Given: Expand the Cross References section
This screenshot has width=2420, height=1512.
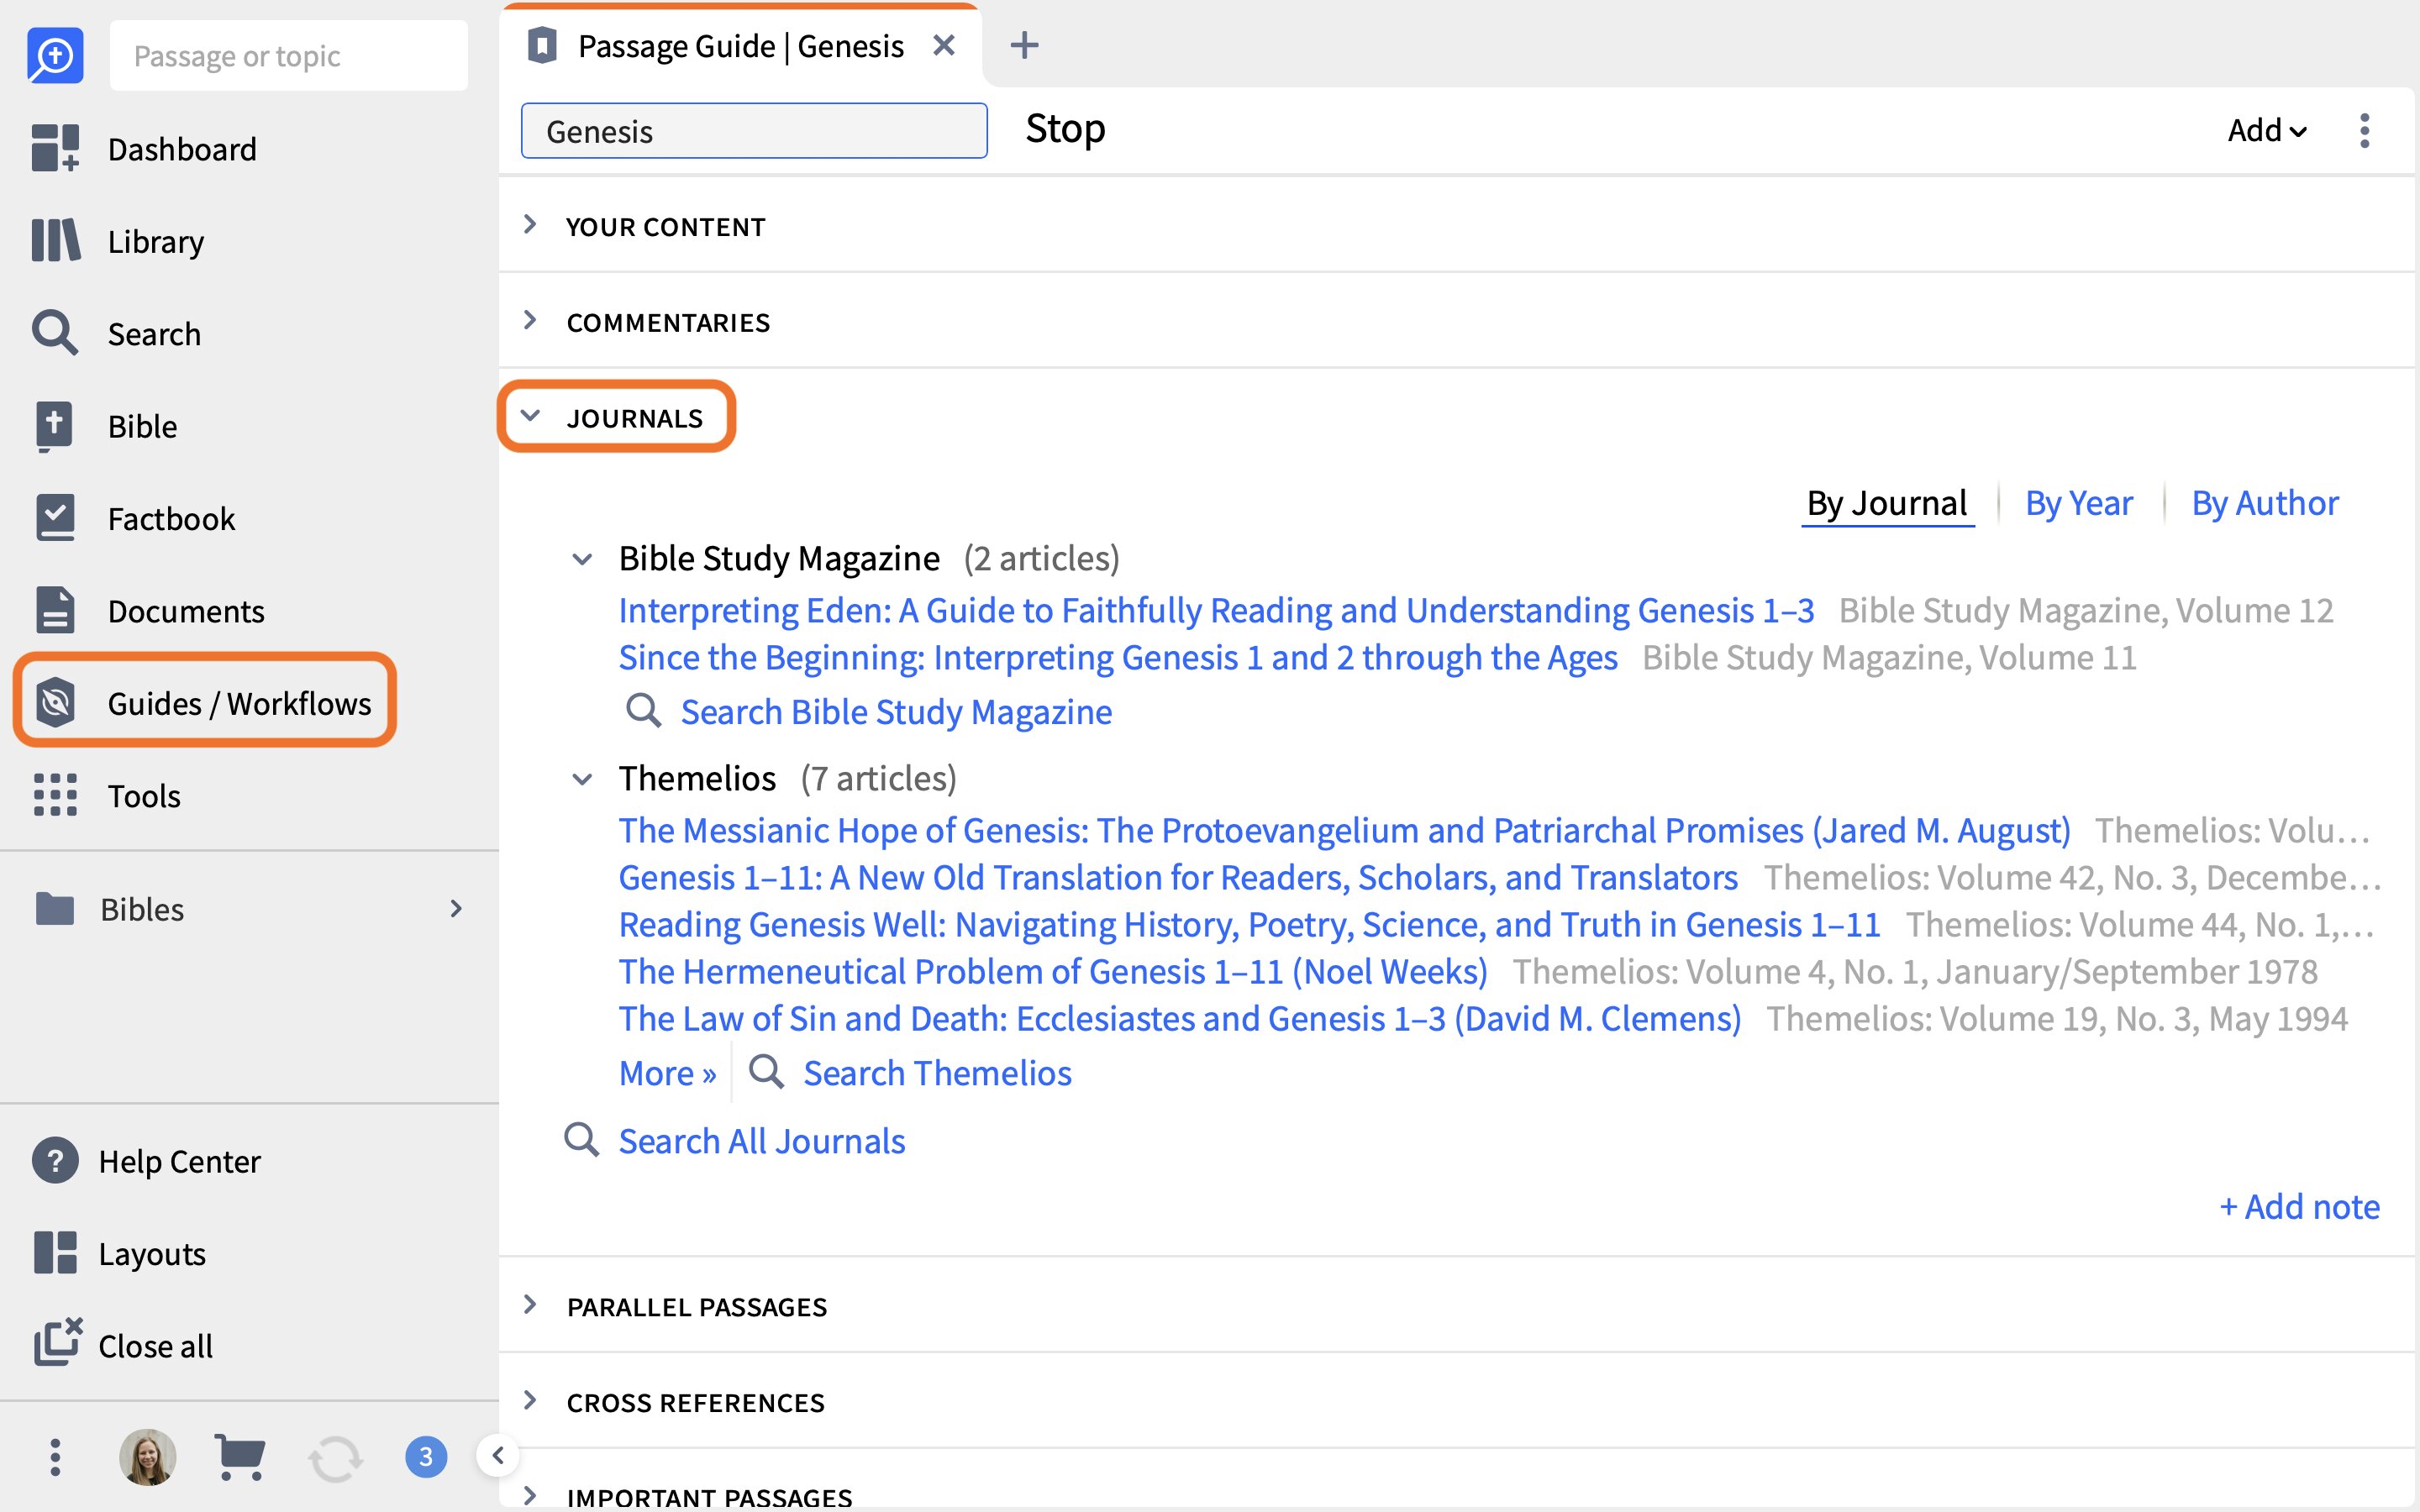Looking at the screenshot, I should tap(530, 1401).
